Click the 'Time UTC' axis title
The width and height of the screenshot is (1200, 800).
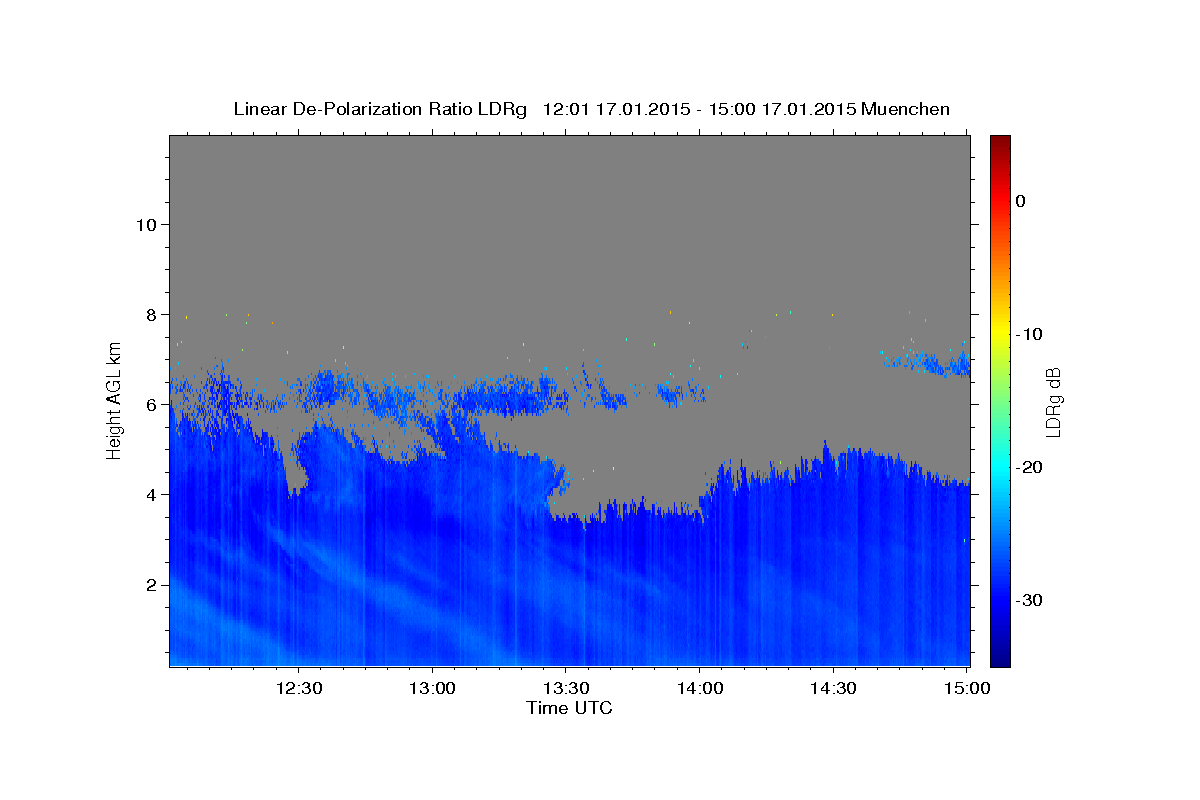click(x=569, y=708)
